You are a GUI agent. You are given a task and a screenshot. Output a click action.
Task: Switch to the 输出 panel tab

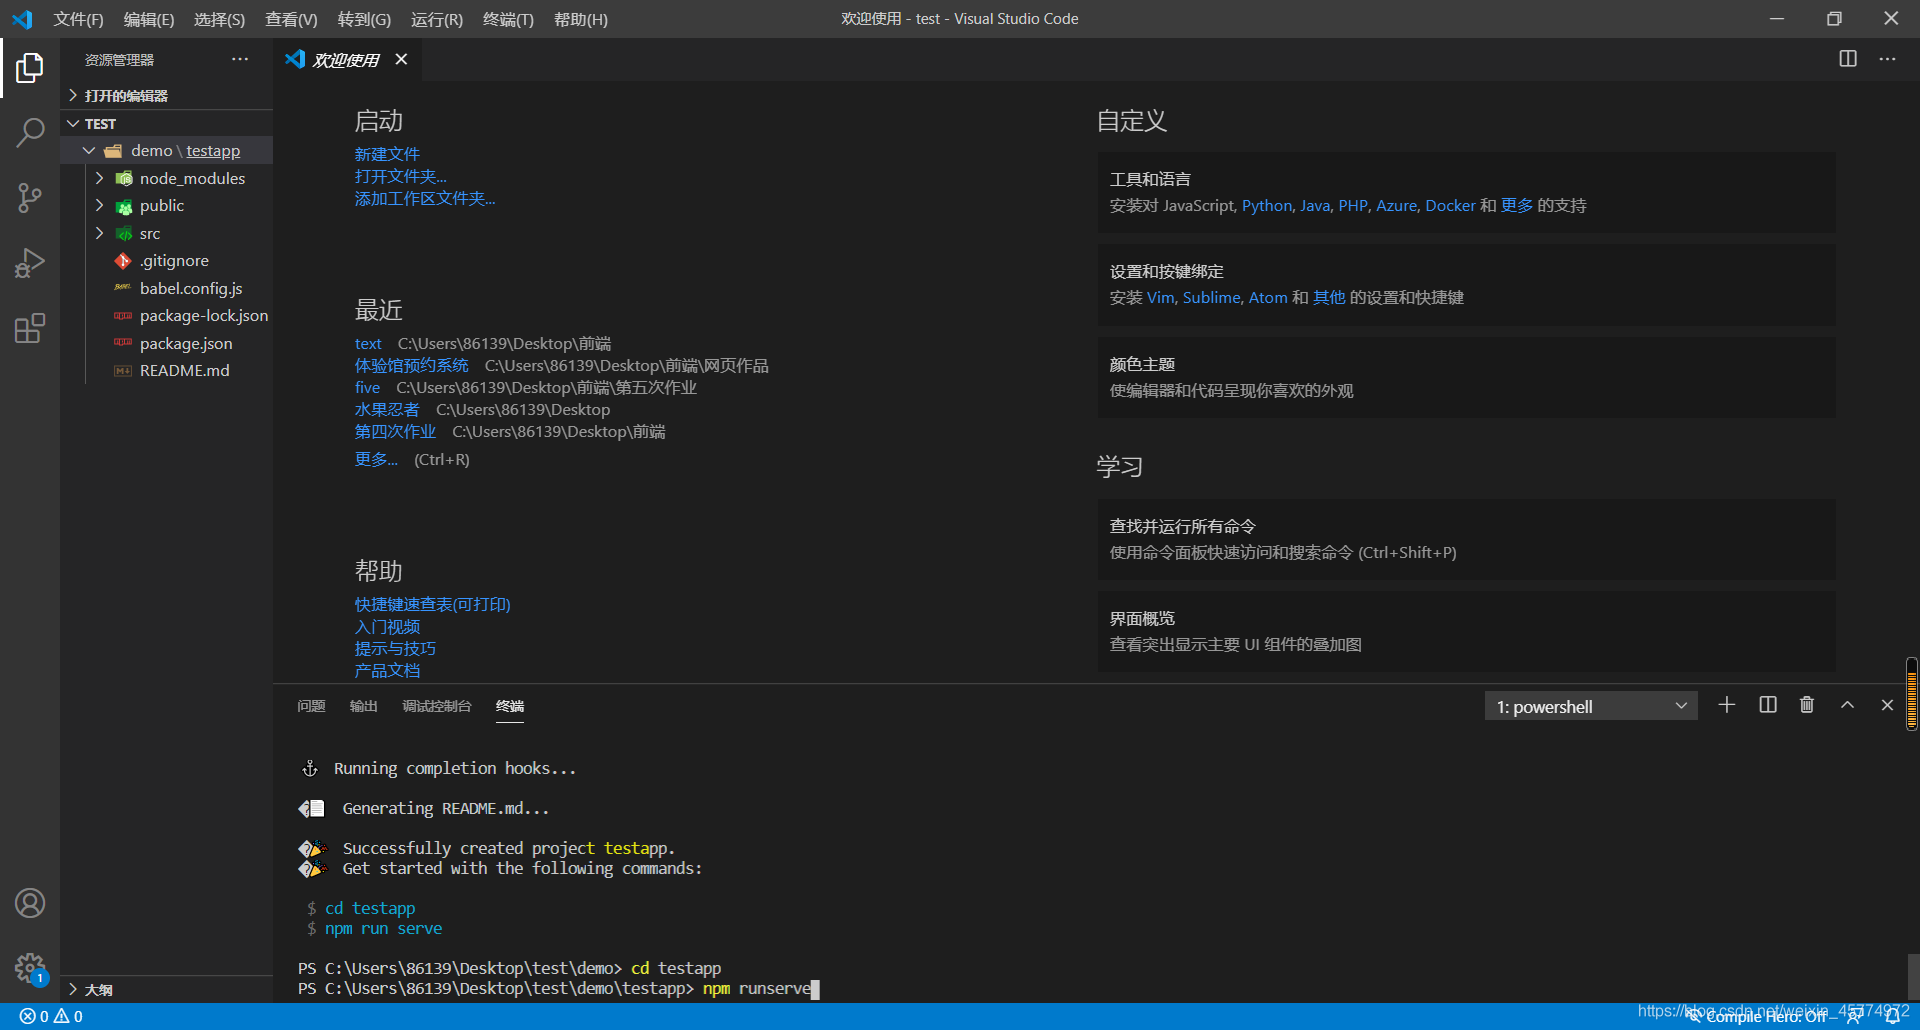pos(364,706)
